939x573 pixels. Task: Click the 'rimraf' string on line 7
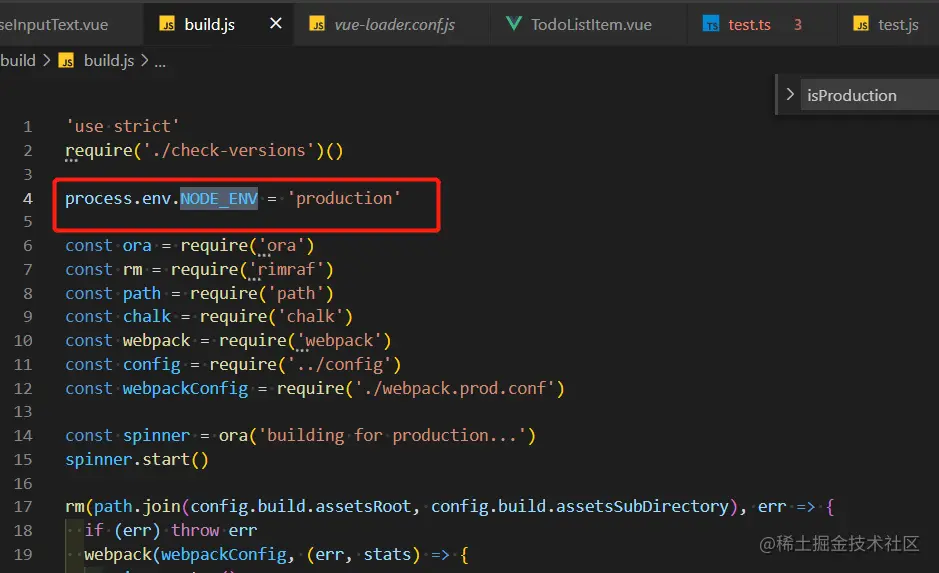[286, 269]
